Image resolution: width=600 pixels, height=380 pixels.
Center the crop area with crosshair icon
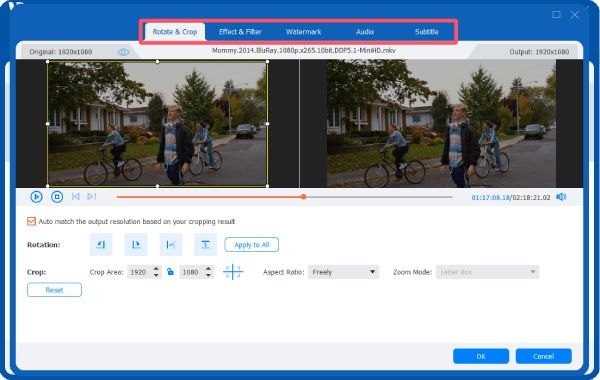pos(233,272)
